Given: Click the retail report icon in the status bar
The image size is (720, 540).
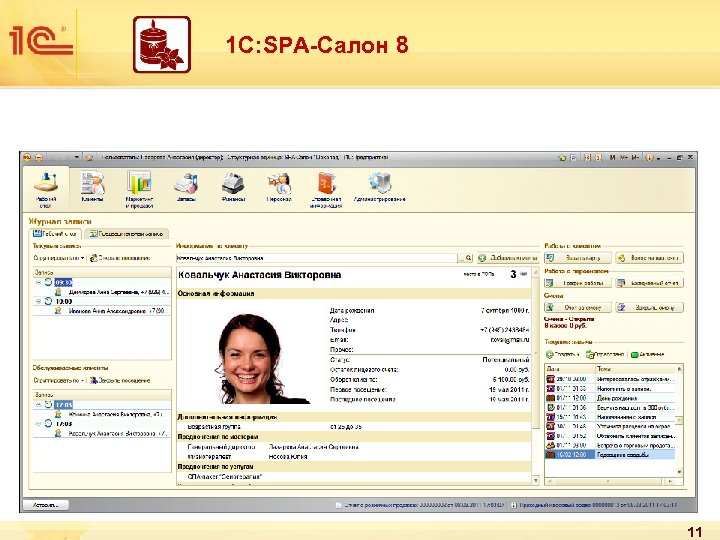Looking at the screenshot, I should [x=338, y=505].
